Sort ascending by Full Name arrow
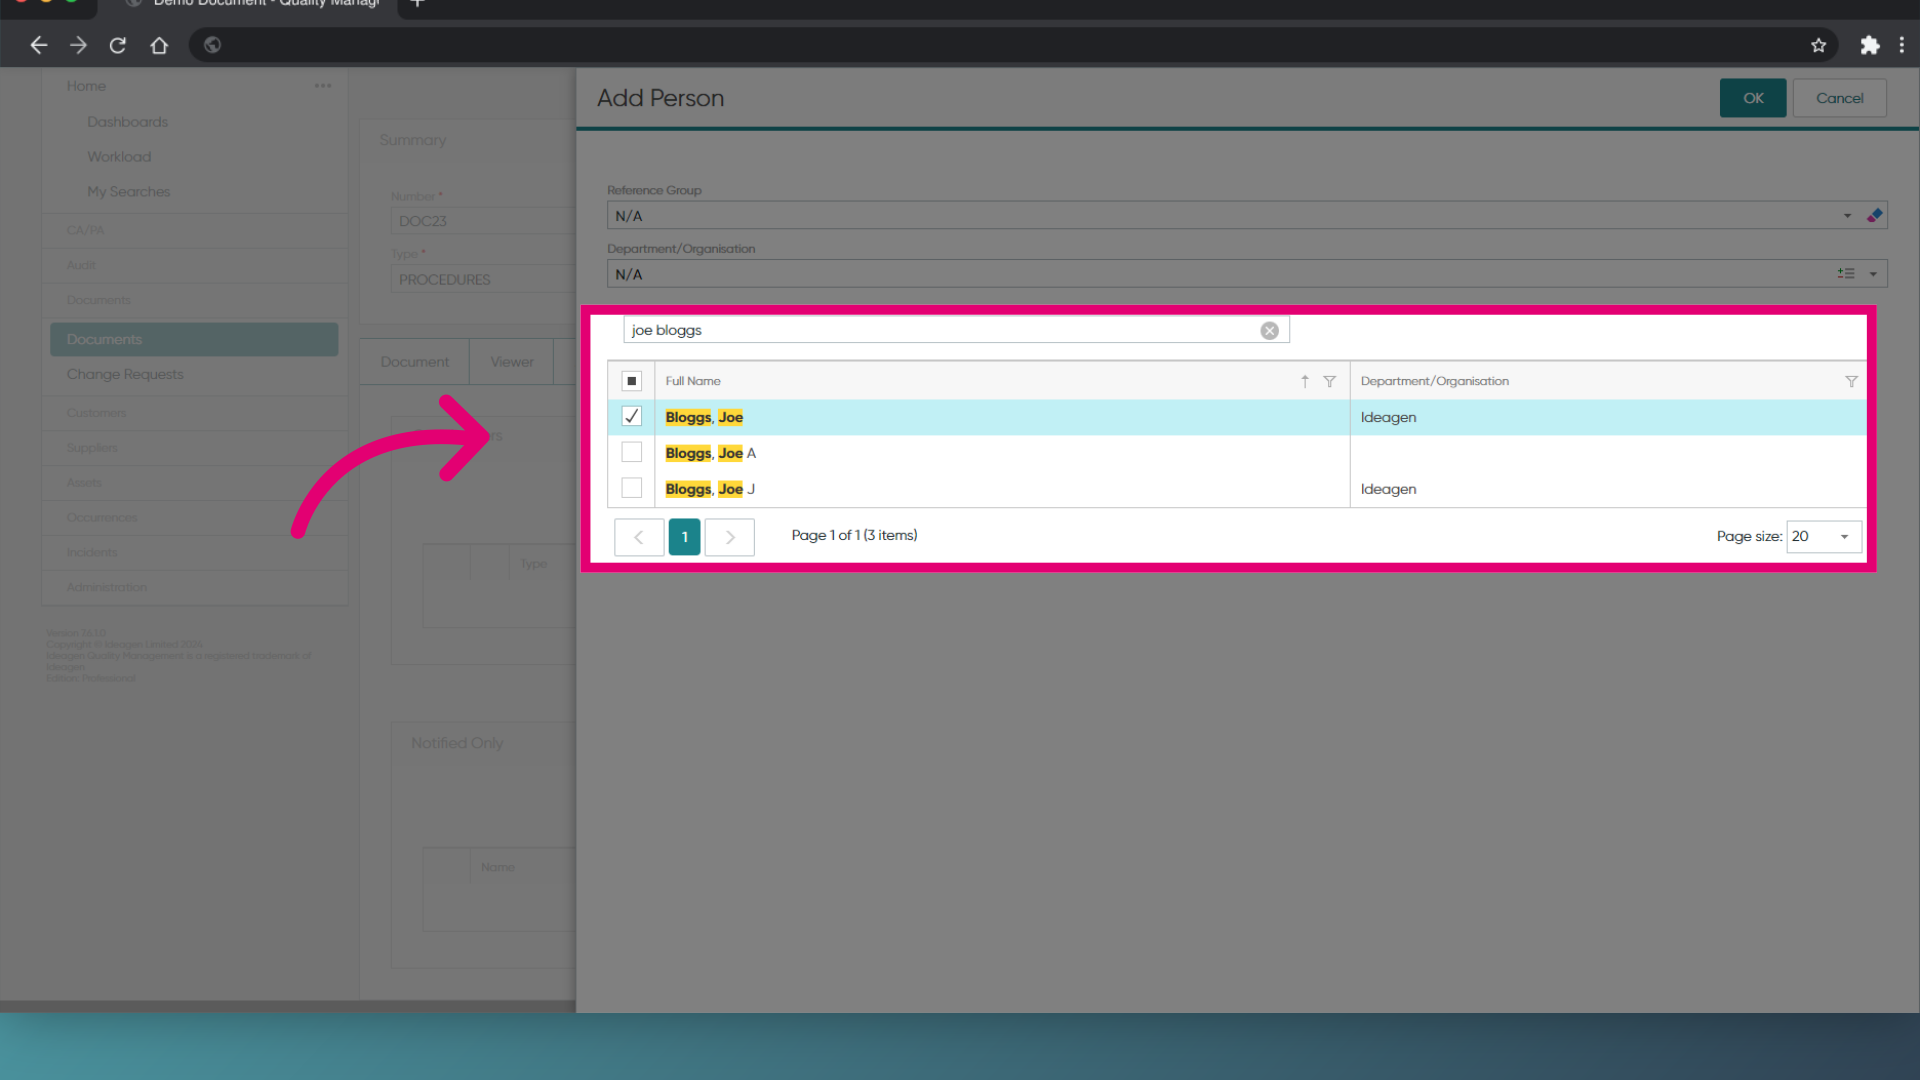This screenshot has width=1920, height=1080. click(1305, 381)
